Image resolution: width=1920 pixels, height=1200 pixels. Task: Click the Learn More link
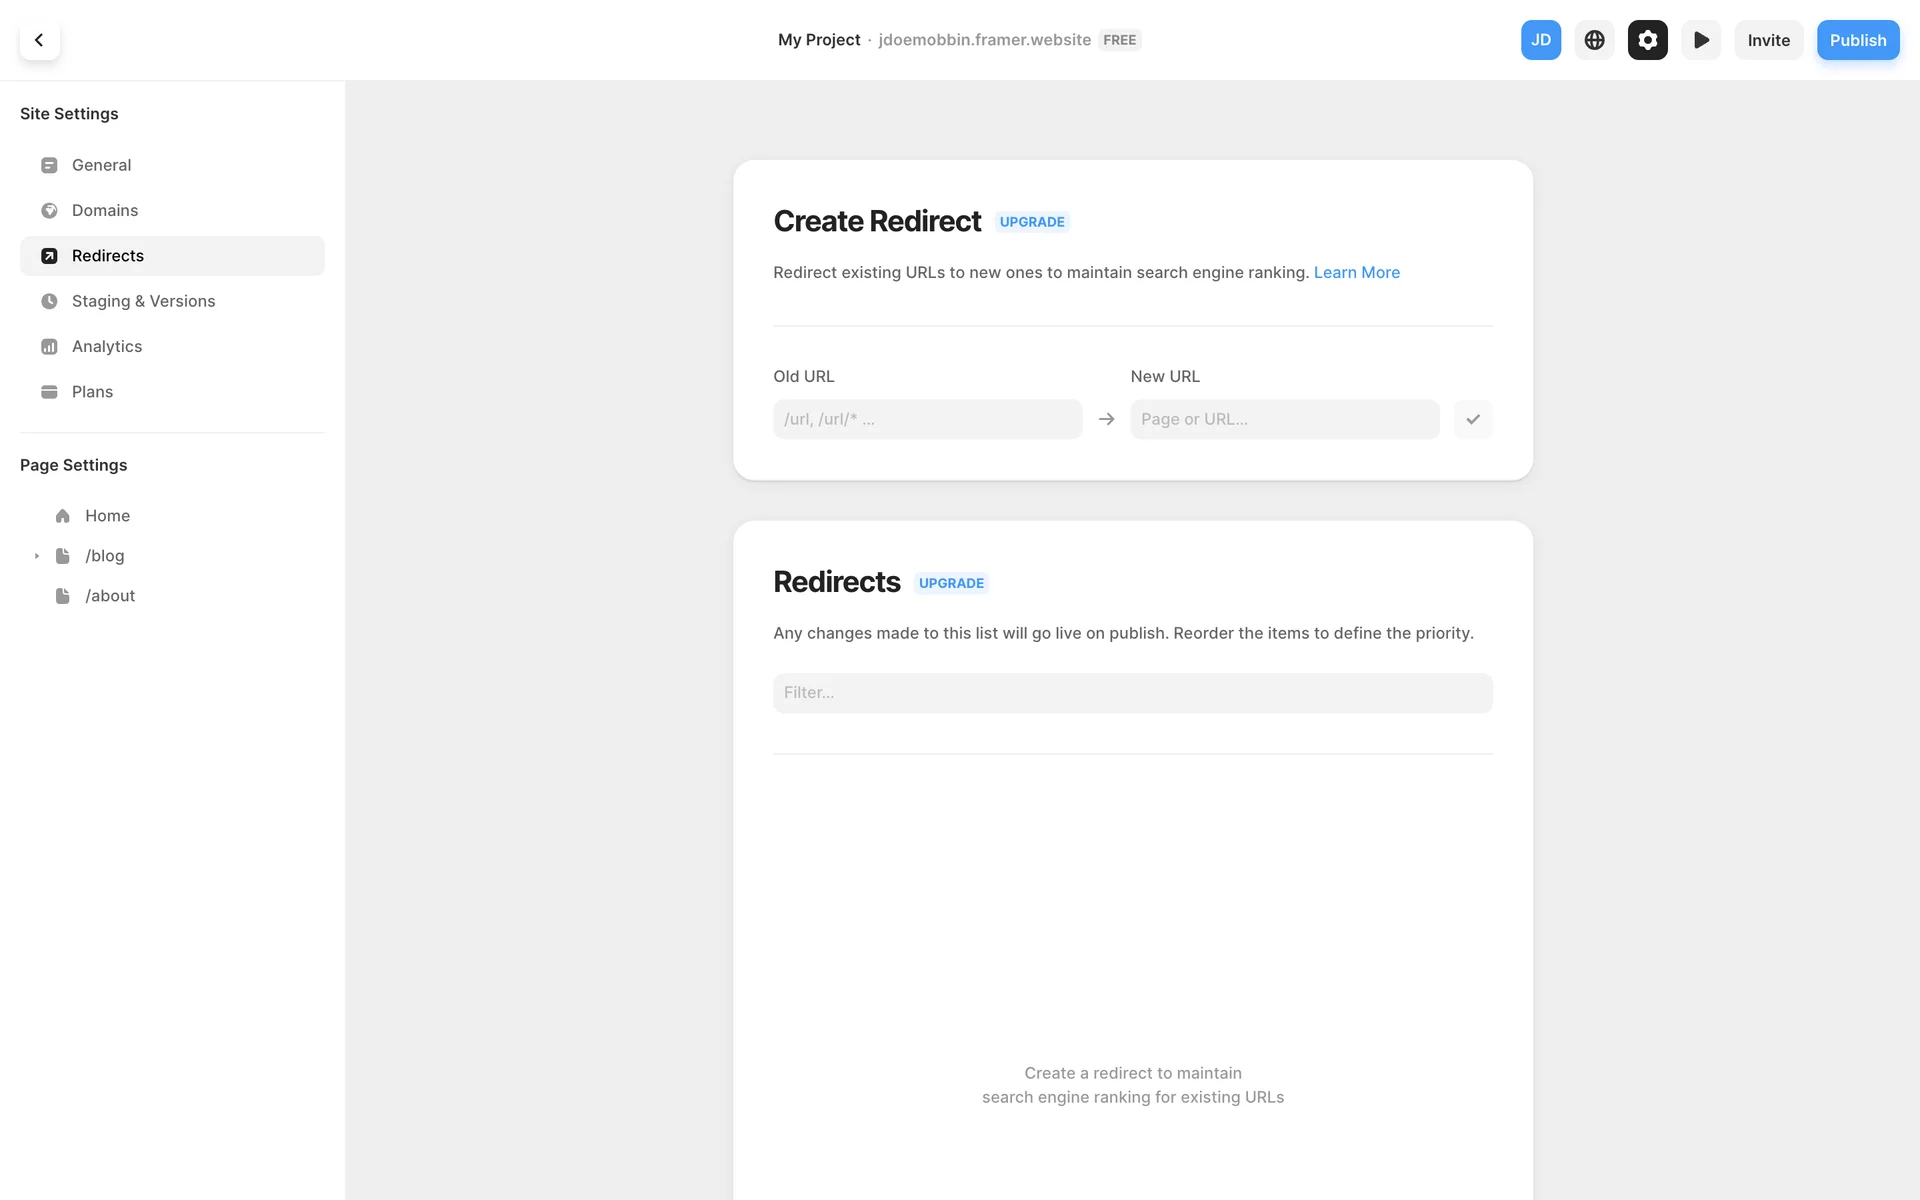tap(1356, 272)
